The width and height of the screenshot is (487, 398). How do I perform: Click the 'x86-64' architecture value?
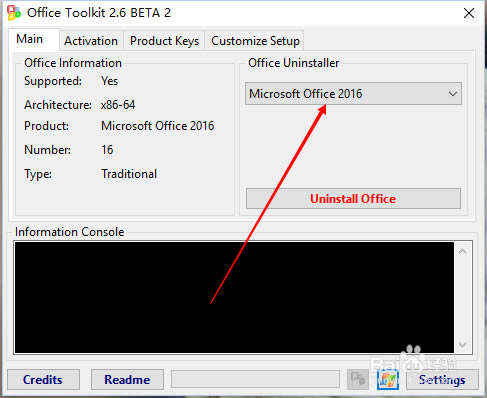118,105
